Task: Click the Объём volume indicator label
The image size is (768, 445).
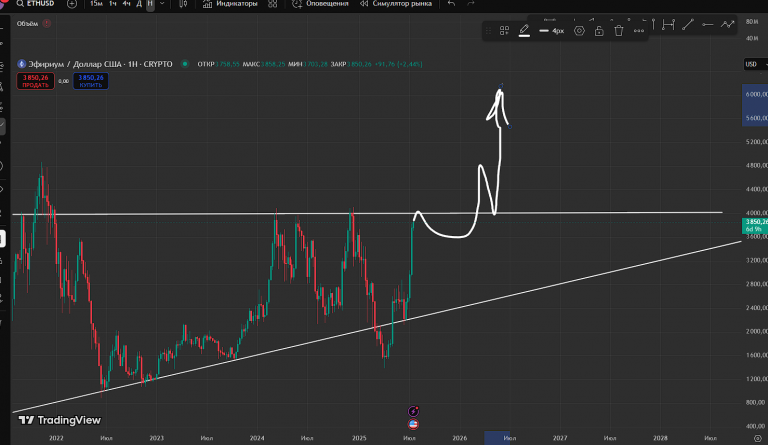Action: click(x=27, y=23)
